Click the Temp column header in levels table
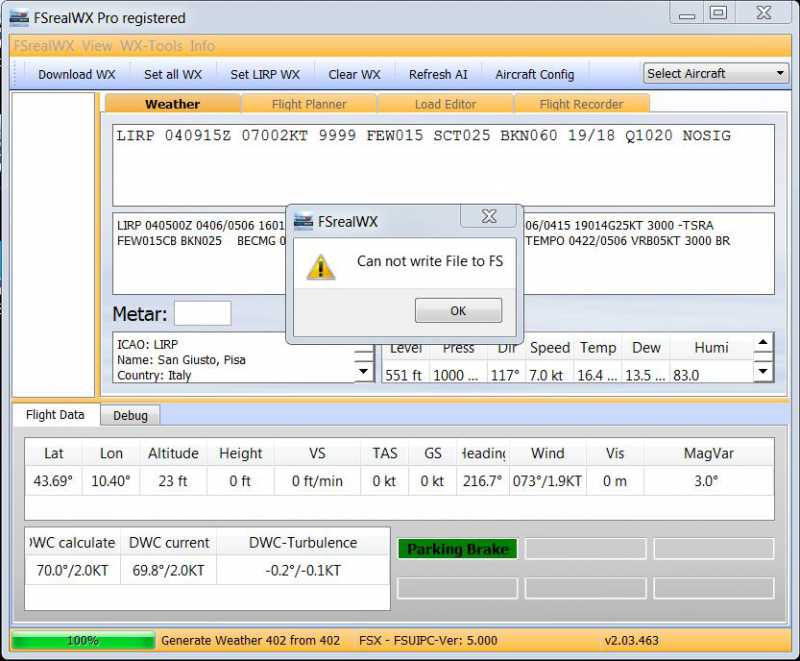This screenshot has width=800, height=661. pos(598,348)
